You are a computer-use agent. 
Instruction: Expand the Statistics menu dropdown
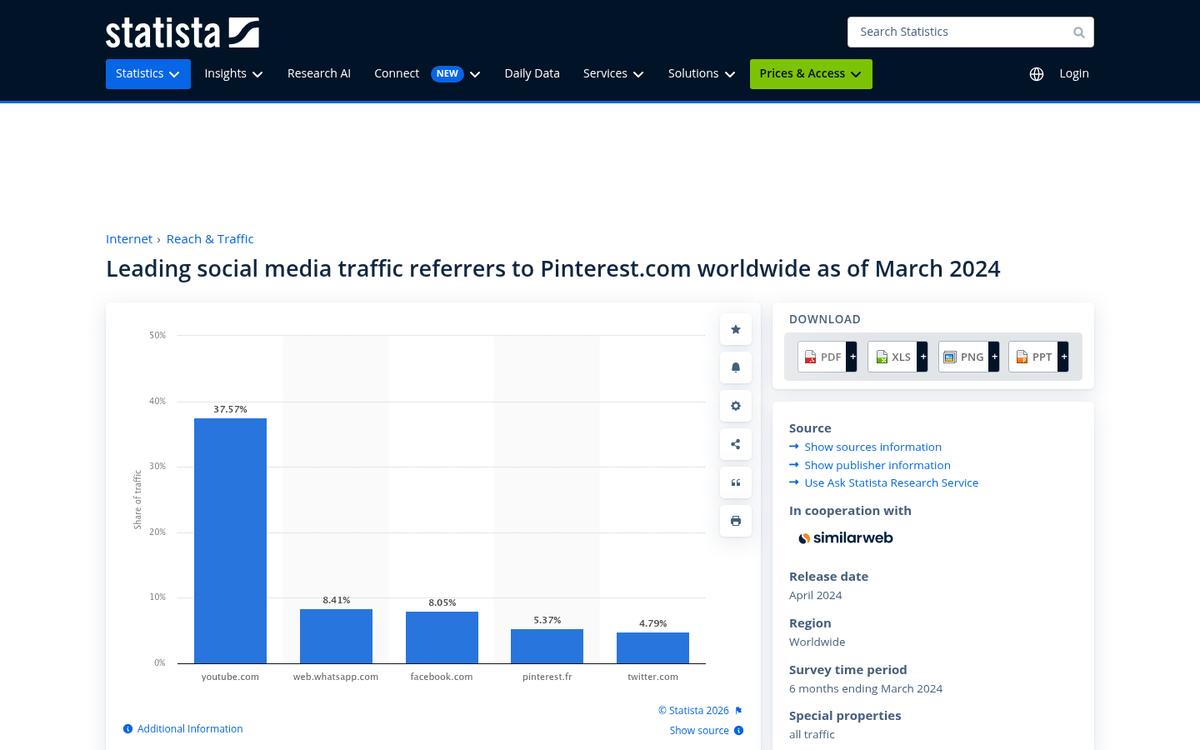click(147, 73)
